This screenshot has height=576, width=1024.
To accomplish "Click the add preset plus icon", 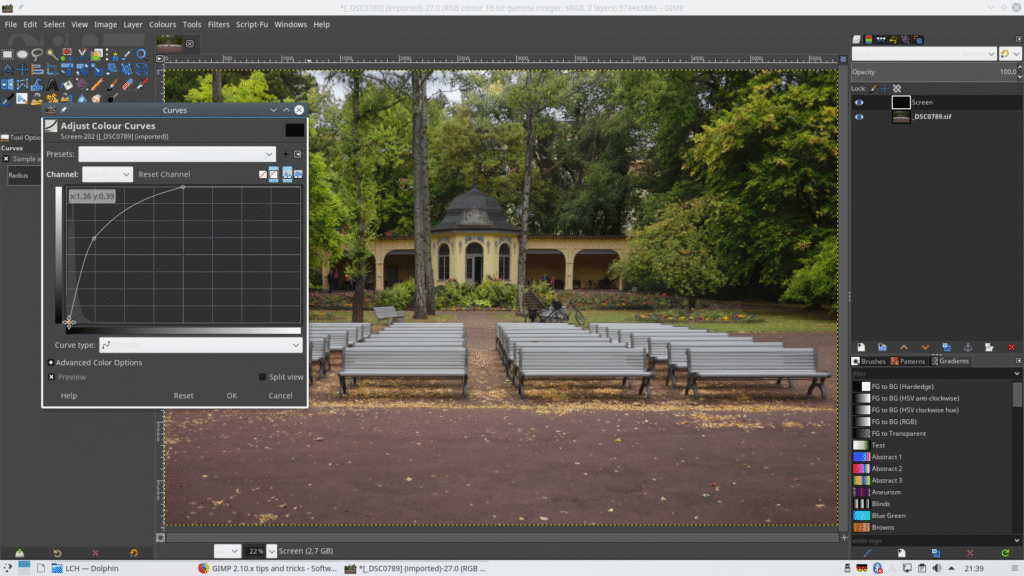I will point(285,154).
